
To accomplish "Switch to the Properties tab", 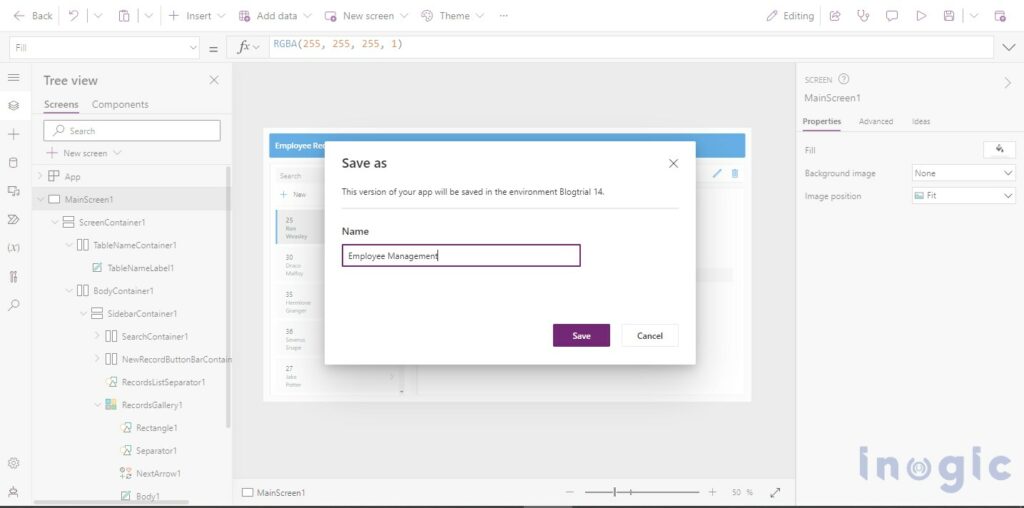I will click(x=822, y=121).
